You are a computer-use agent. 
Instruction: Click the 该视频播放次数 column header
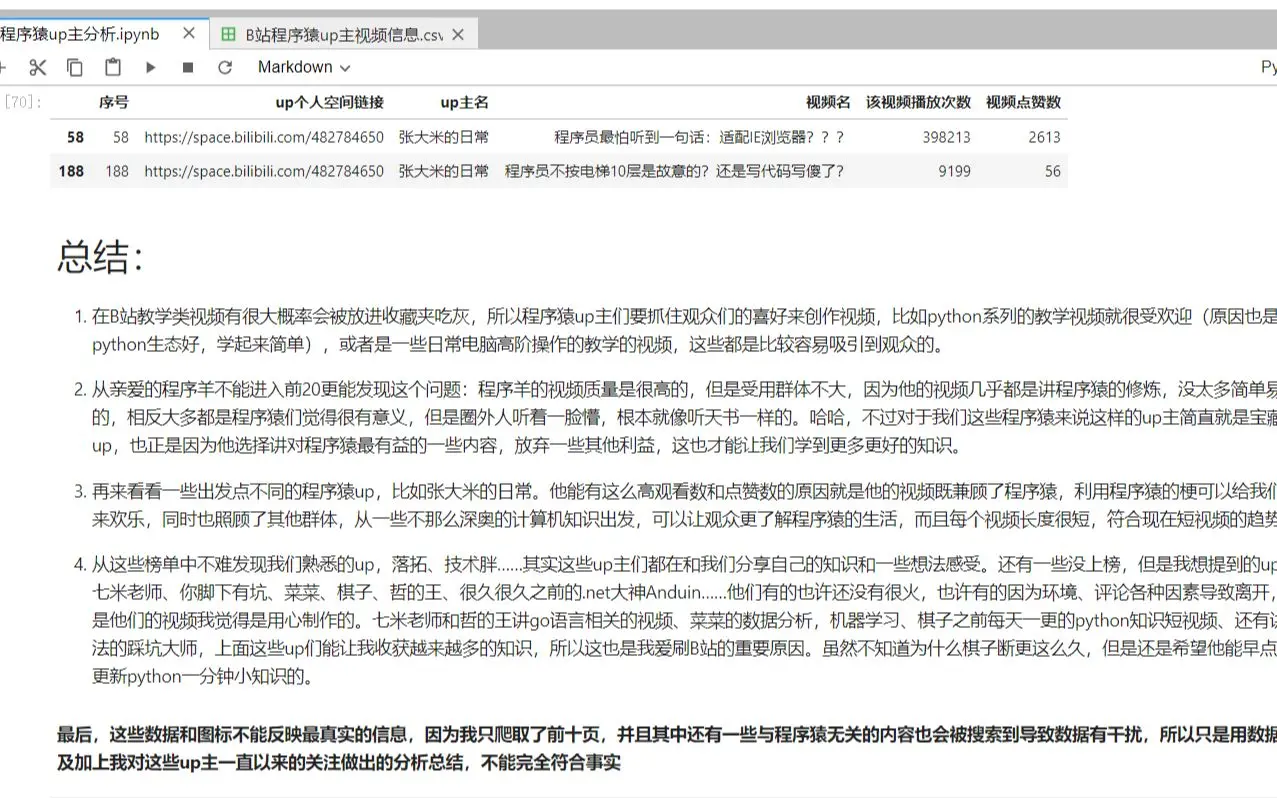pyautogui.click(x=918, y=102)
